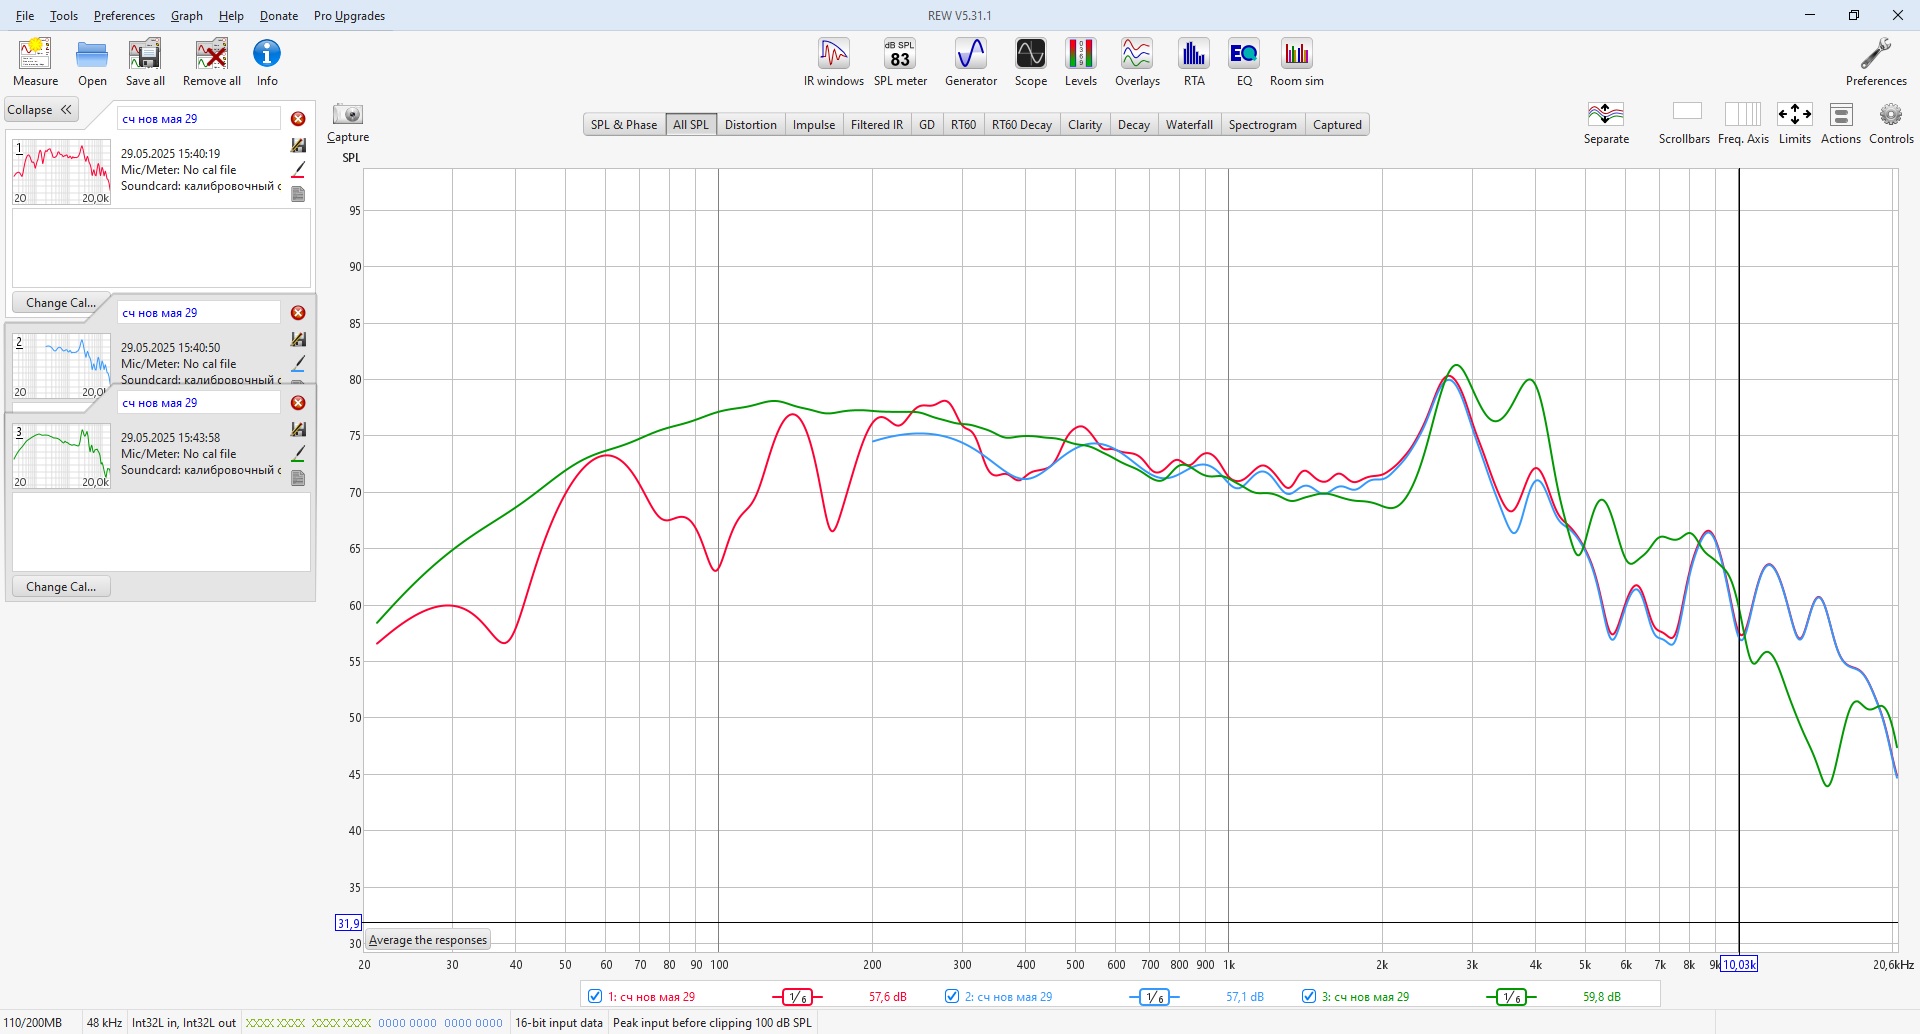
Task: Open the IR windows tool
Action: [x=834, y=62]
